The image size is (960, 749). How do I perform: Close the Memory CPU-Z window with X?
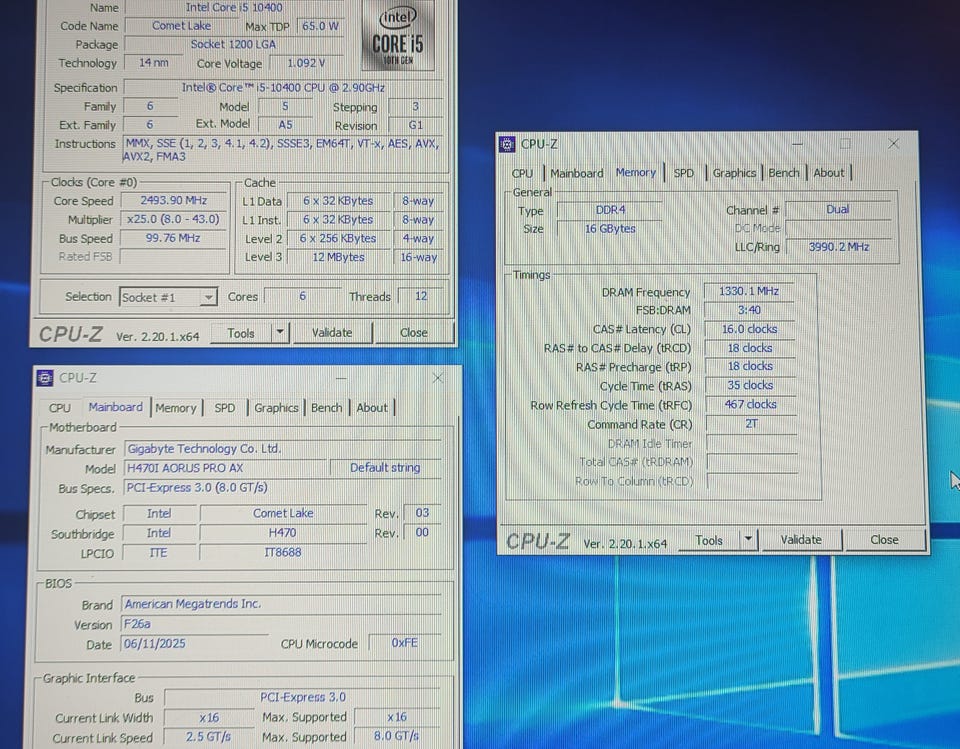[893, 144]
